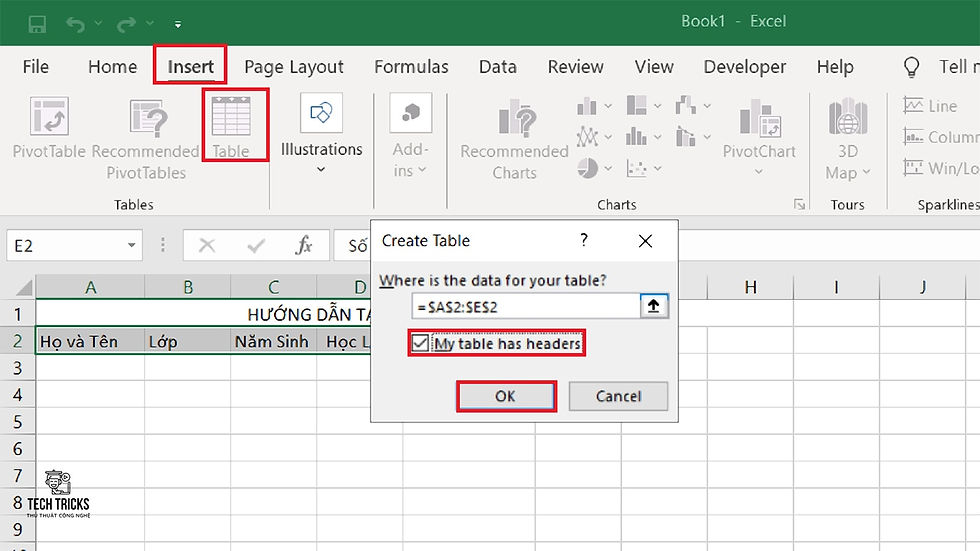Switch to the Insert tab
The image size is (980, 551).
(x=191, y=67)
